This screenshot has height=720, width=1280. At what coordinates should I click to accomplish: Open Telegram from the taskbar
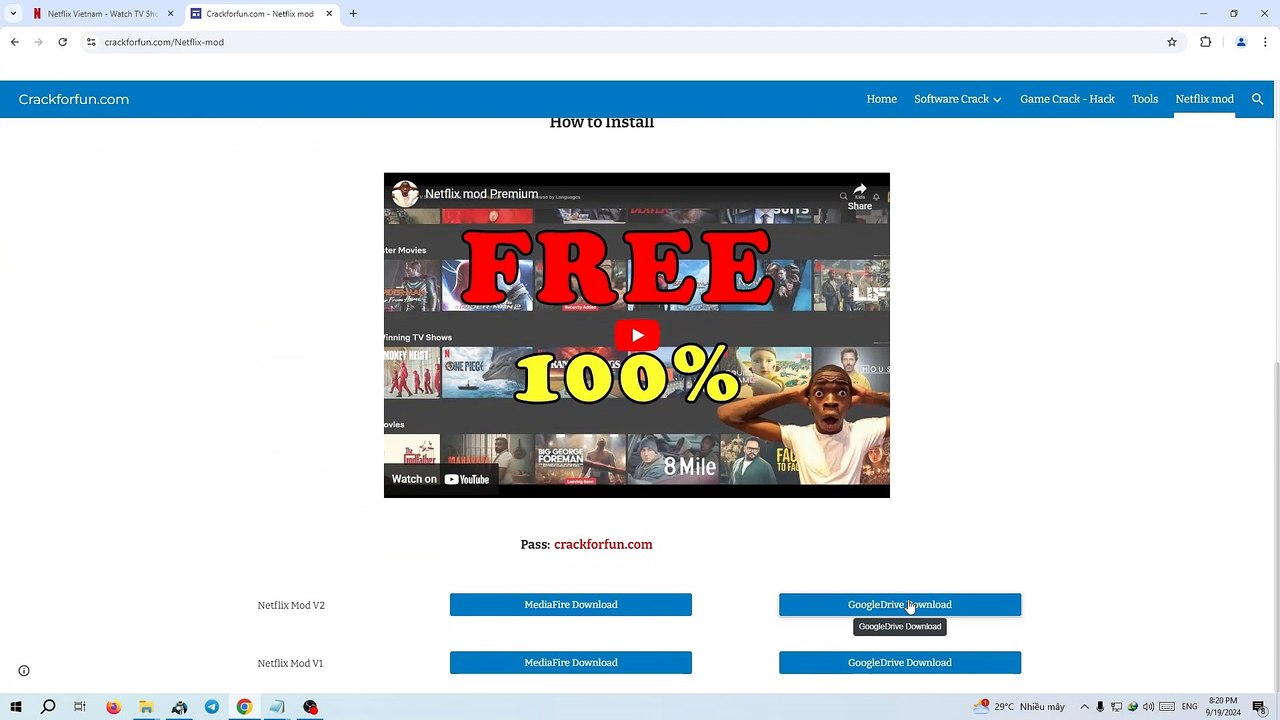212,707
